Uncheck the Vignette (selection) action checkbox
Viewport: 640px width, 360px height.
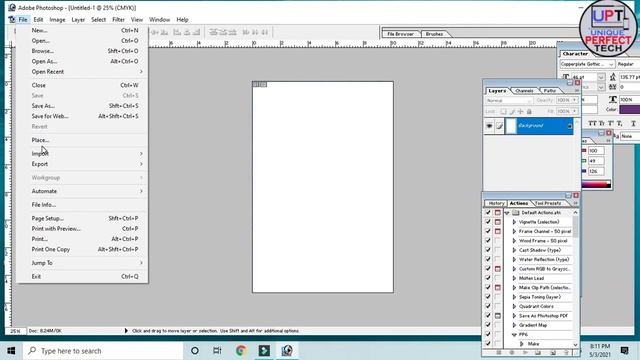point(488,222)
